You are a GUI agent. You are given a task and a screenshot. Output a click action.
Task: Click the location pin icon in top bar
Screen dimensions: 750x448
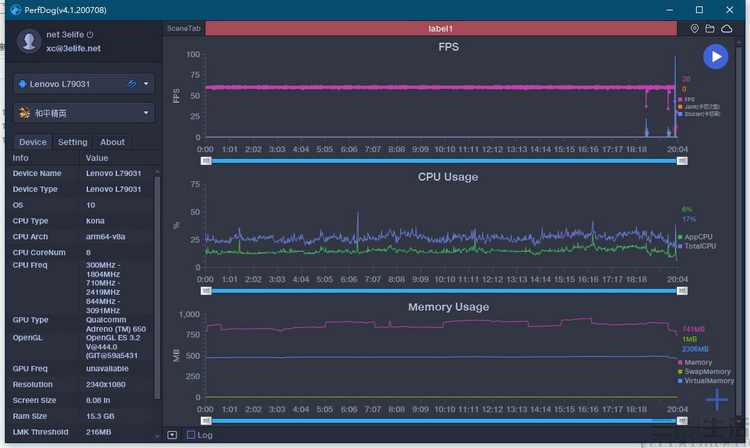694,29
